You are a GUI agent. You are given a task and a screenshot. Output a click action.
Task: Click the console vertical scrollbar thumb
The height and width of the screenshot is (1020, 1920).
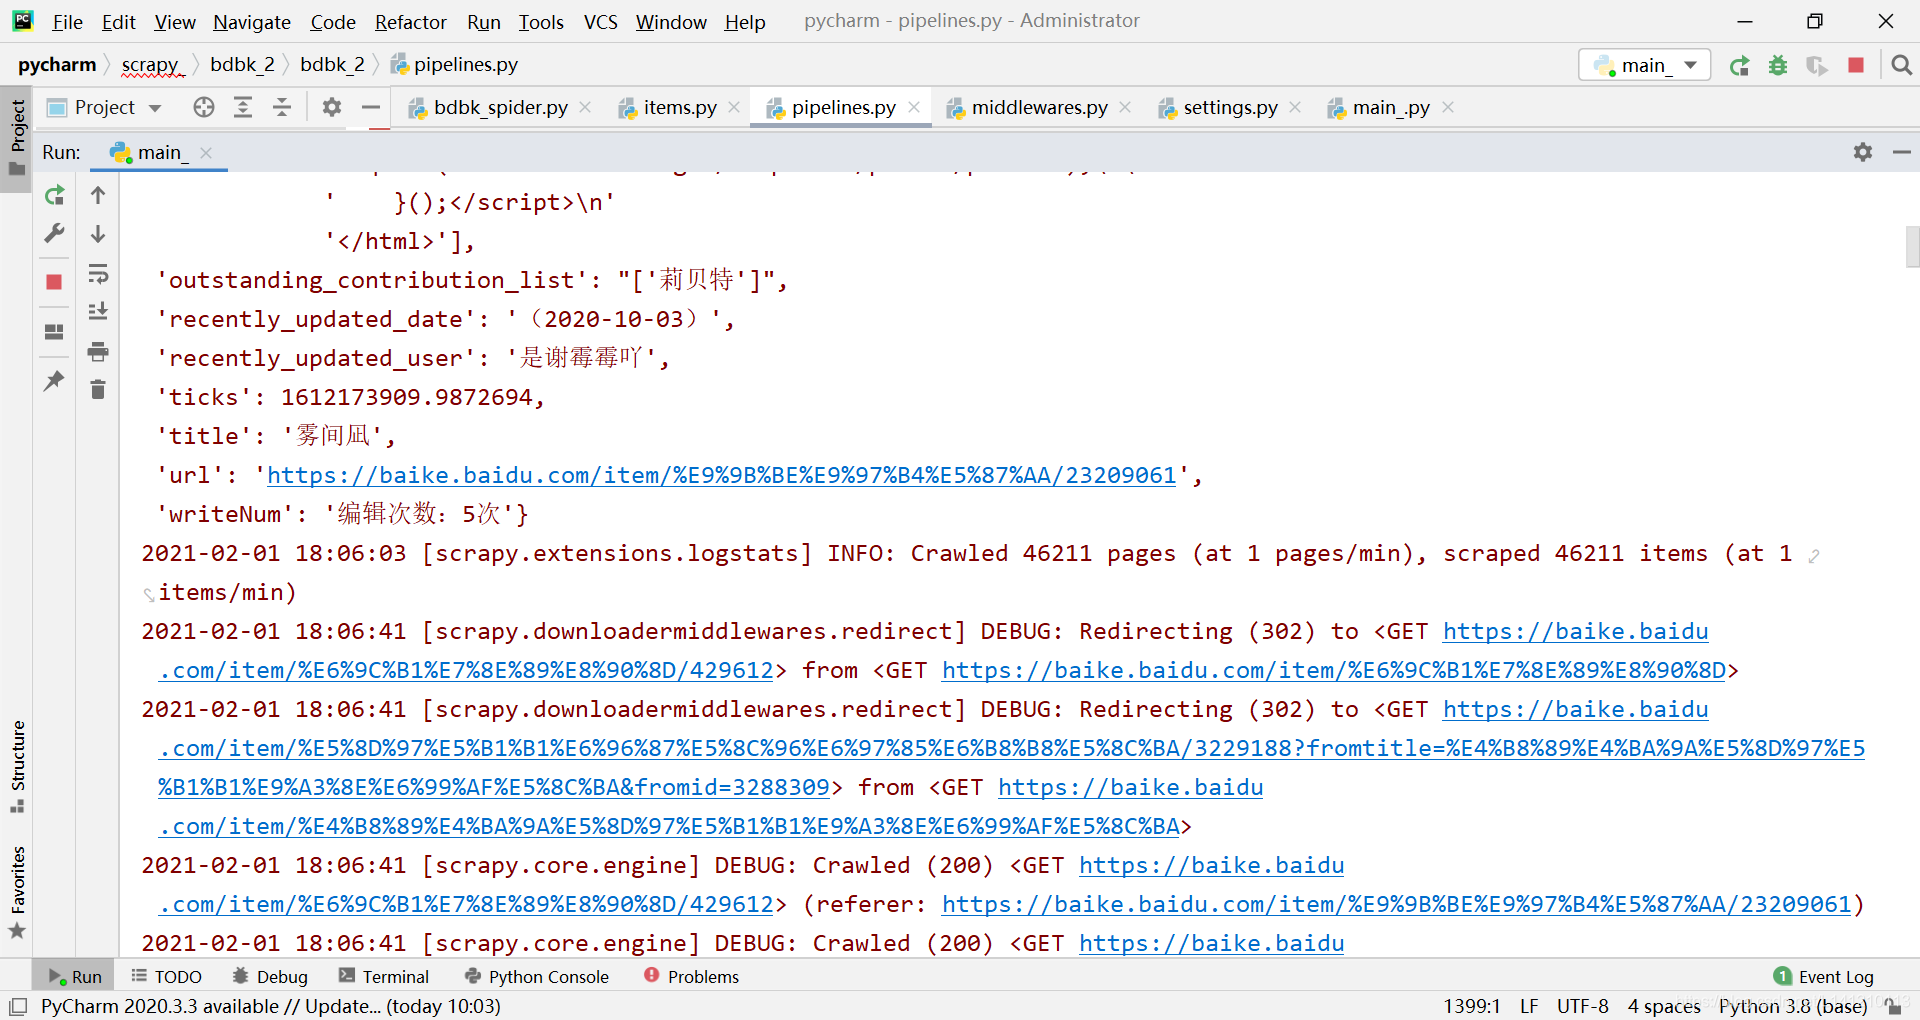click(1912, 247)
